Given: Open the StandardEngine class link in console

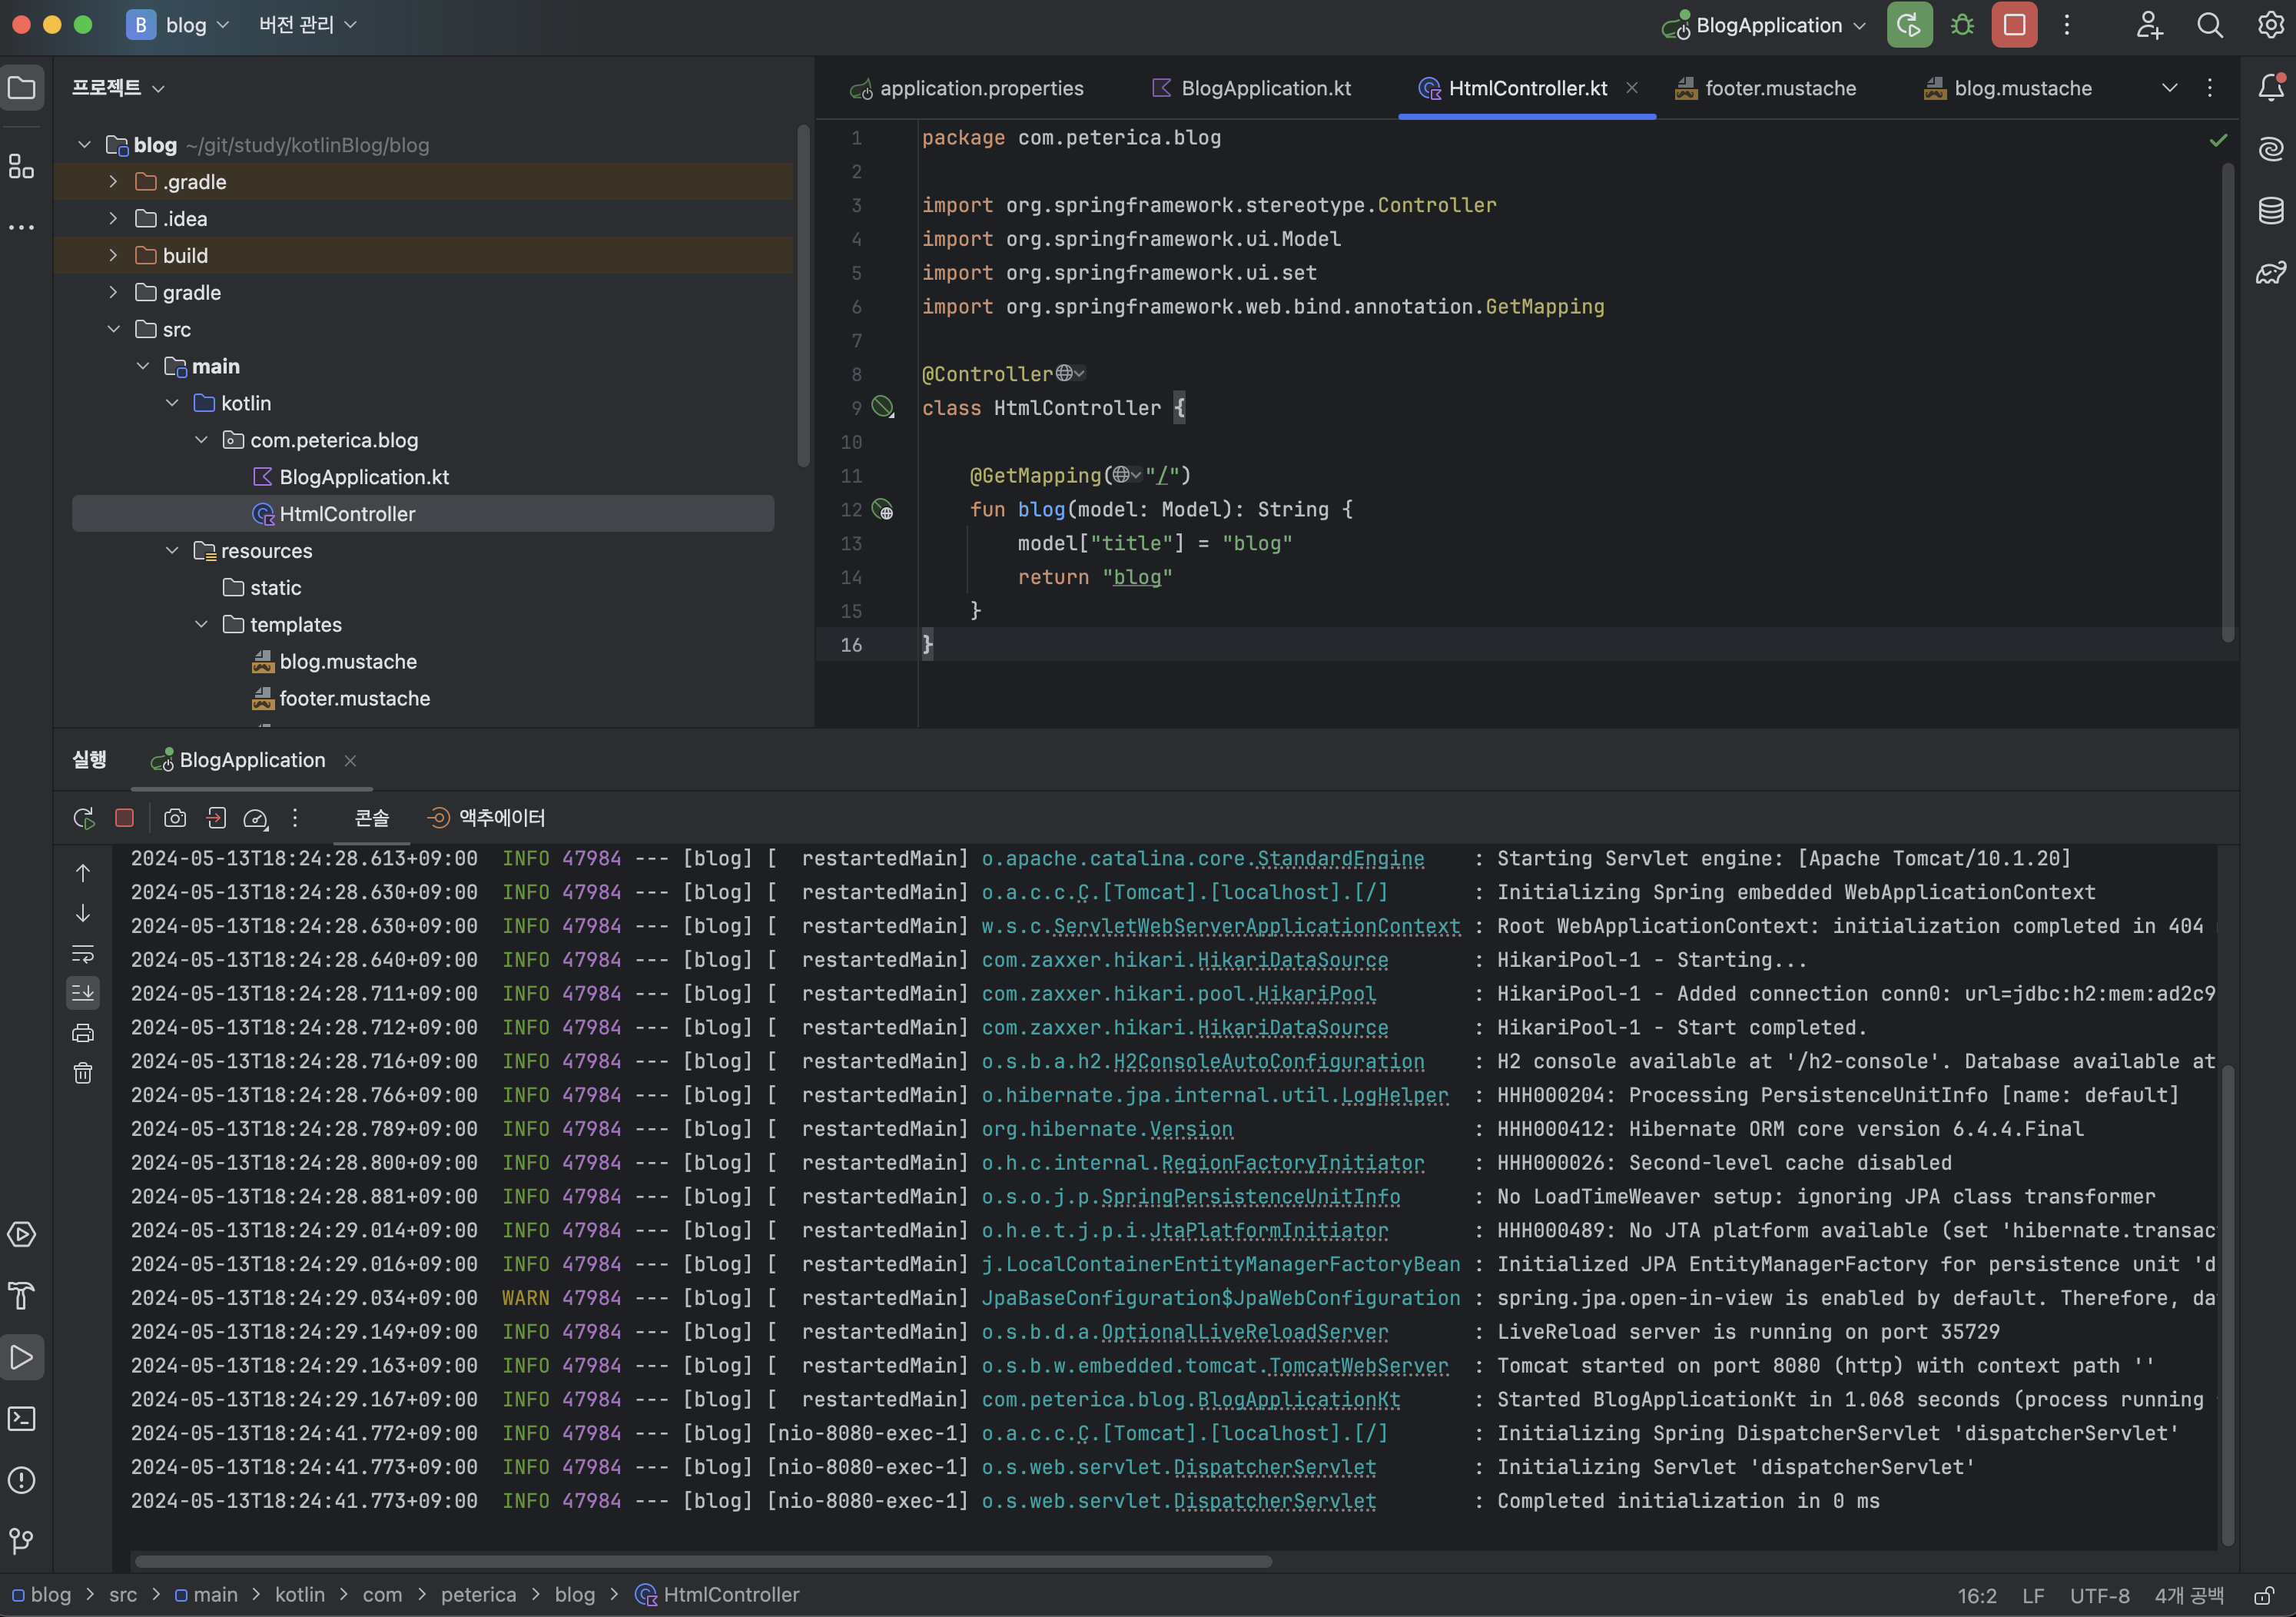Looking at the screenshot, I should (1340, 859).
